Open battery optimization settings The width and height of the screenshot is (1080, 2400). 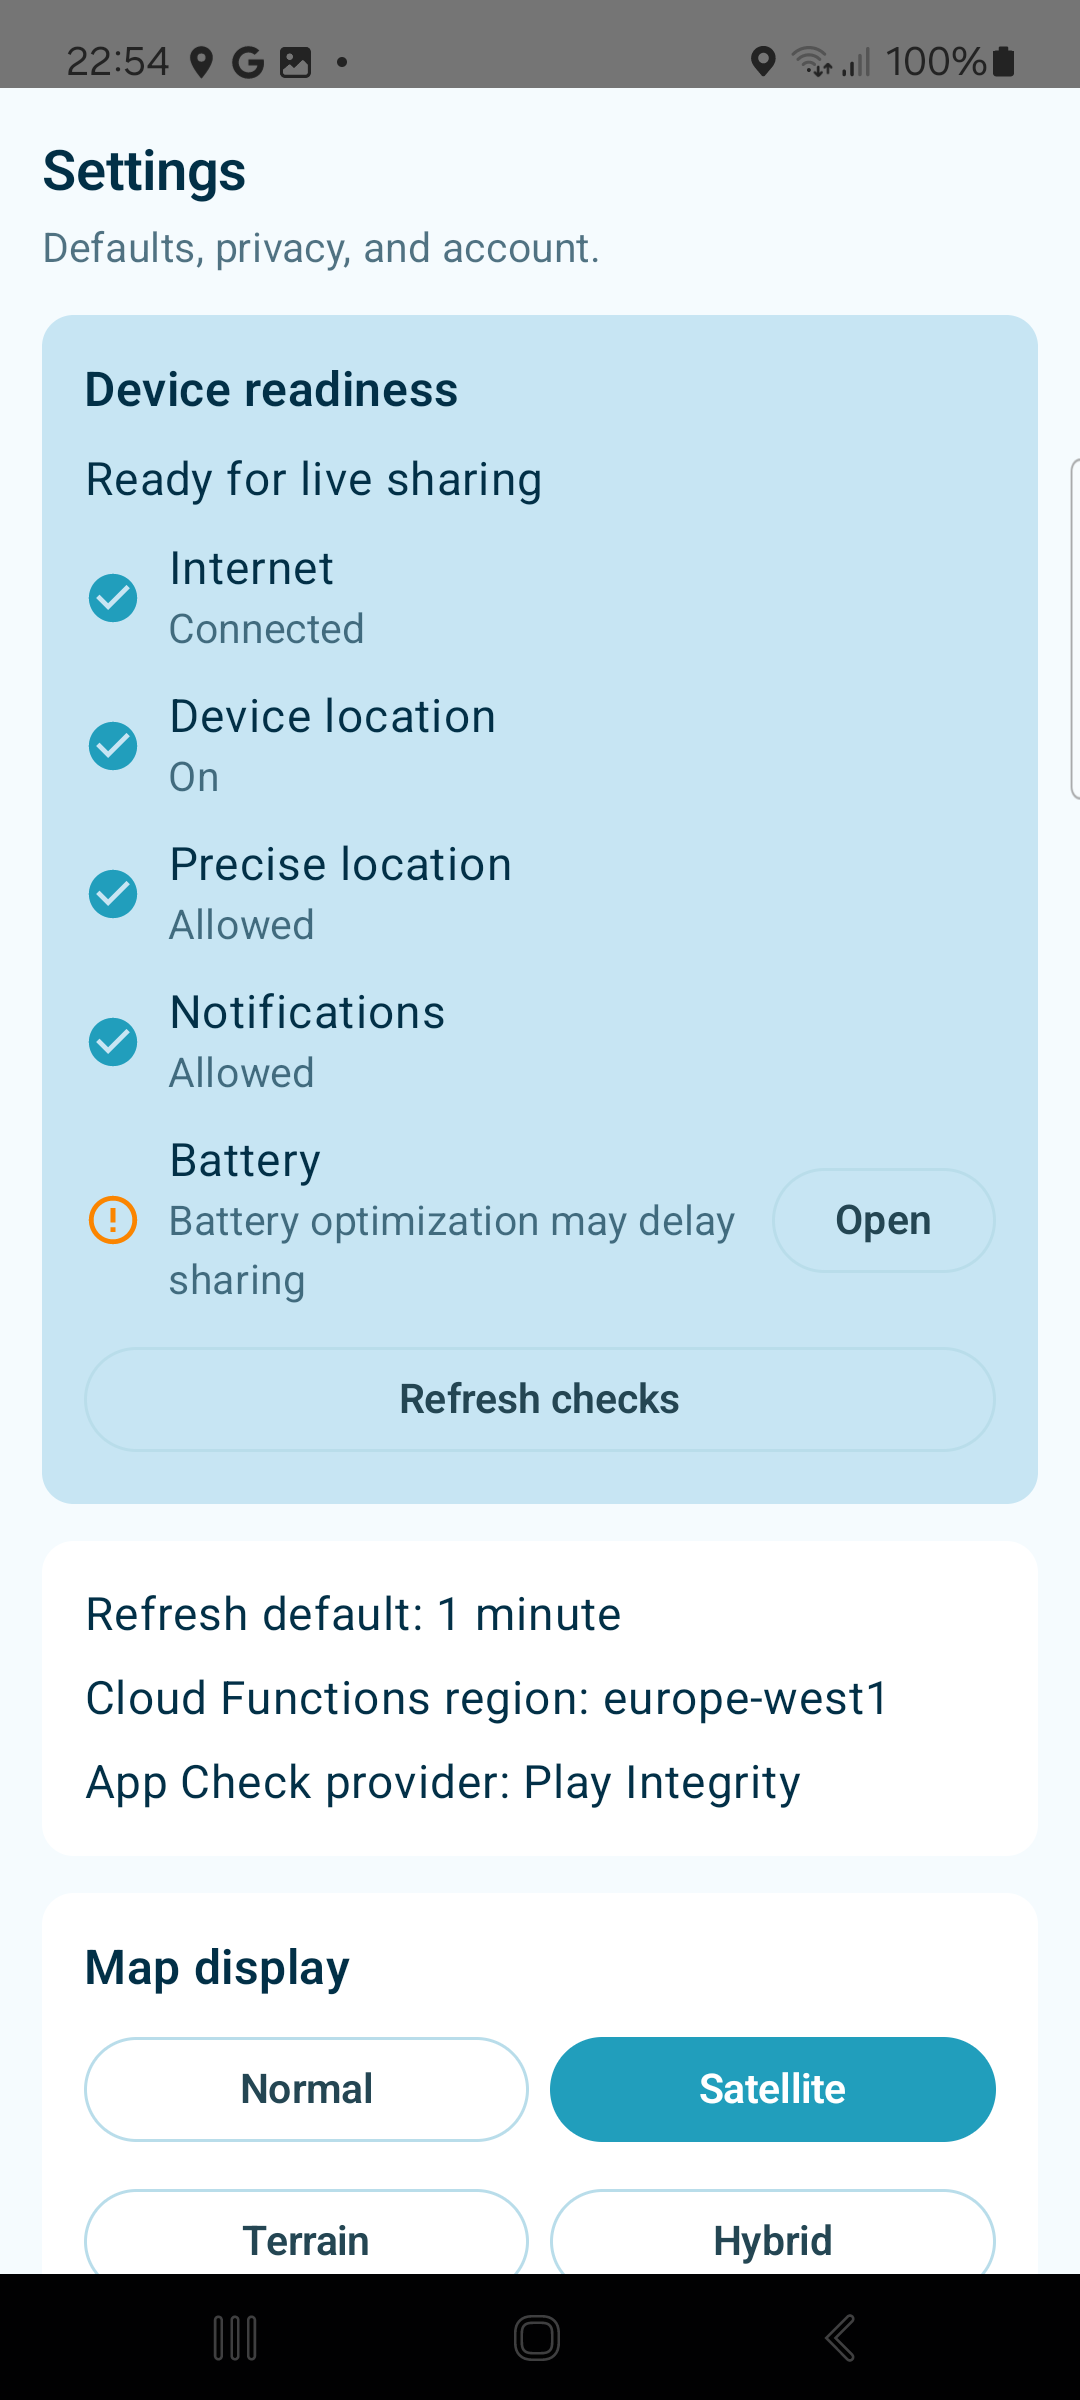[x=884, y=1220]
